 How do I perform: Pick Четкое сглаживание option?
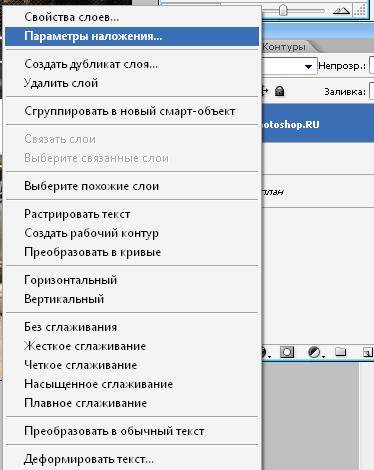(x=132, y=365)
